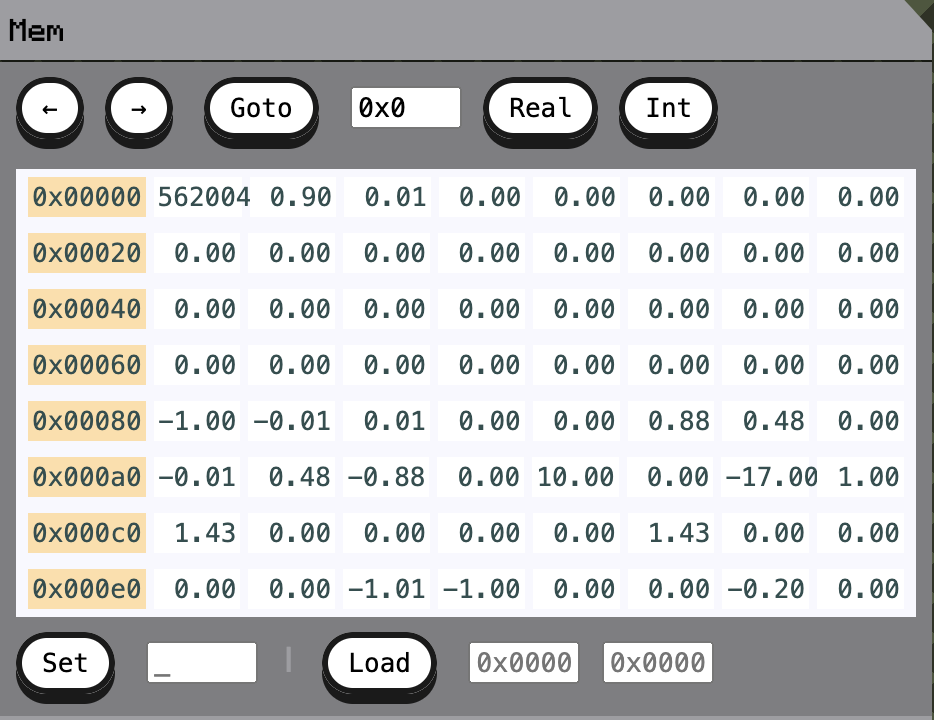Select the 0x00000 row address label

click(x=86, y=198)
